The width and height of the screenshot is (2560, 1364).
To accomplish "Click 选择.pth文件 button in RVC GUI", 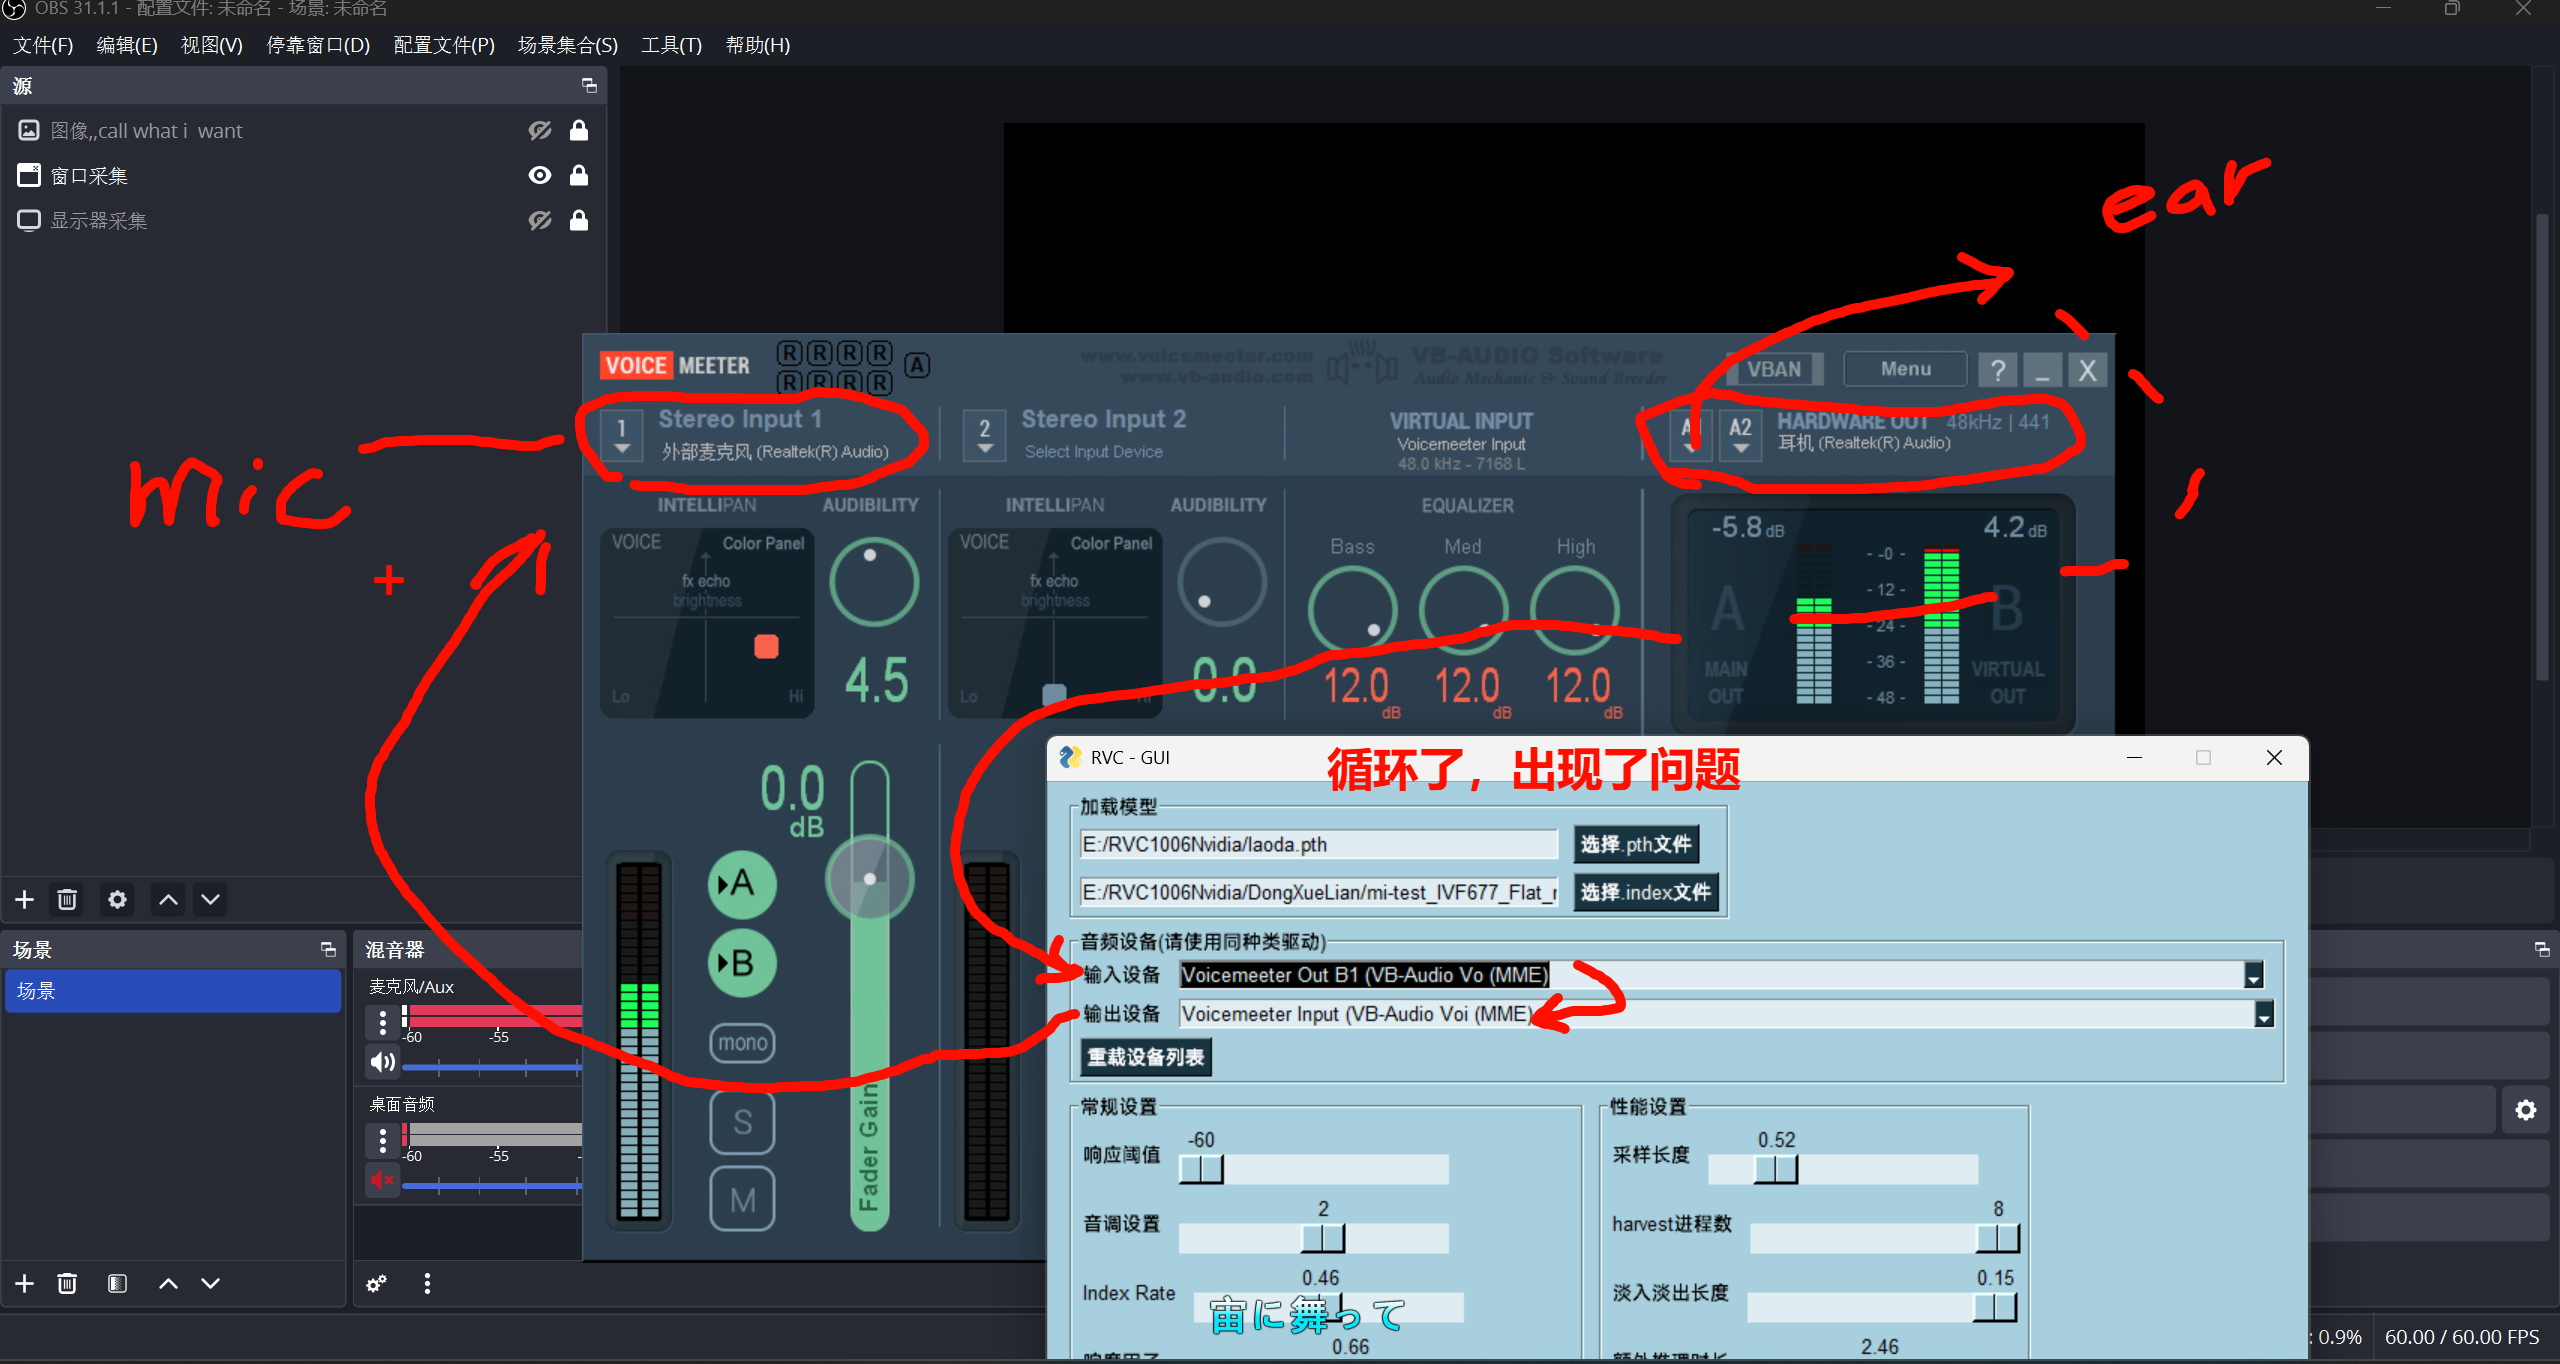I will point(1635,844).
